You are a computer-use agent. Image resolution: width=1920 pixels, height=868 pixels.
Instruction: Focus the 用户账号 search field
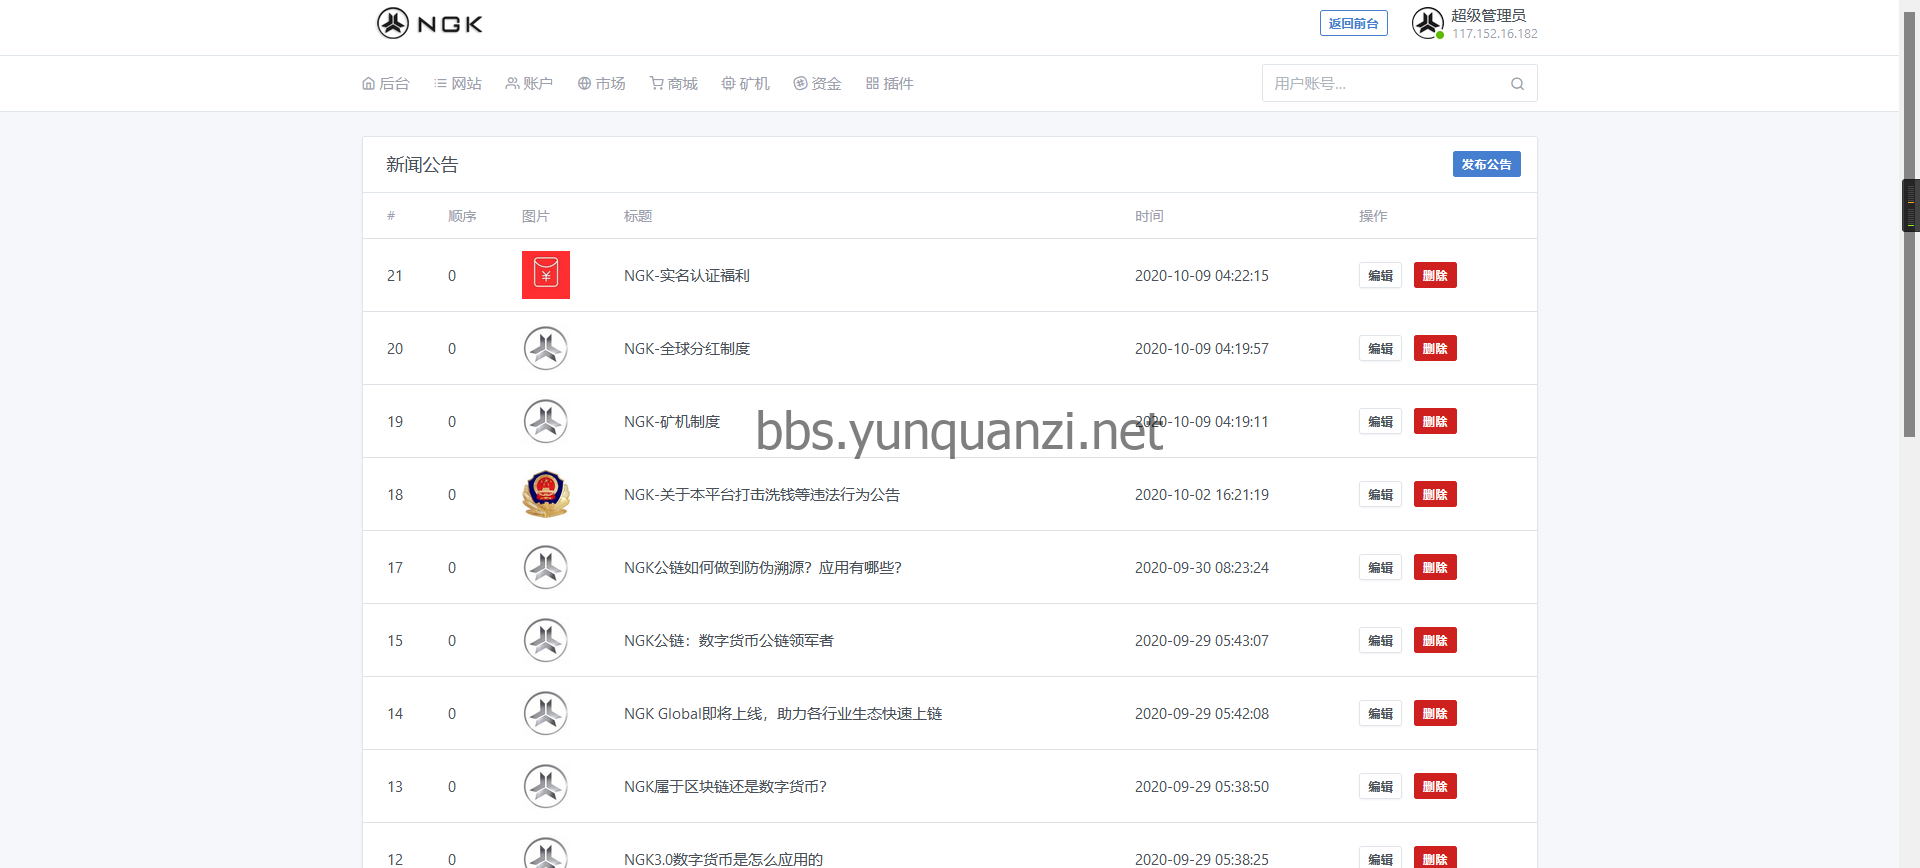click(1385, 84)
